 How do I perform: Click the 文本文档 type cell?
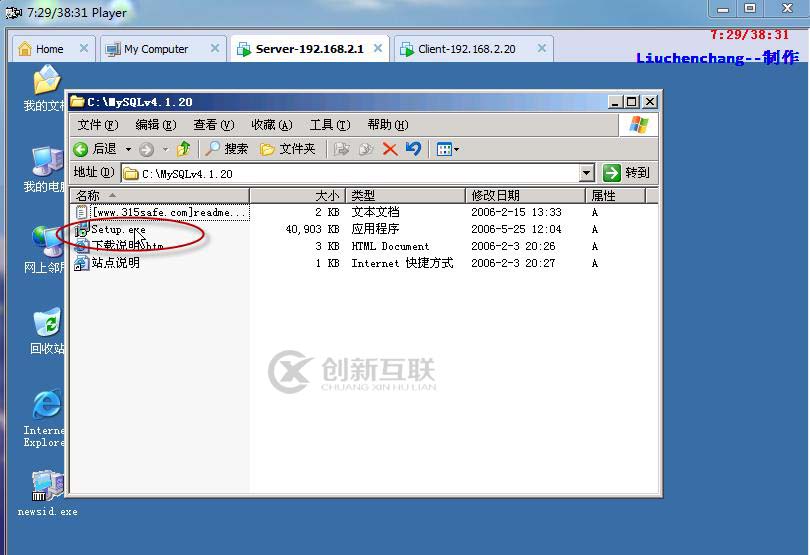pyautogui.click(x=376, y=212)
